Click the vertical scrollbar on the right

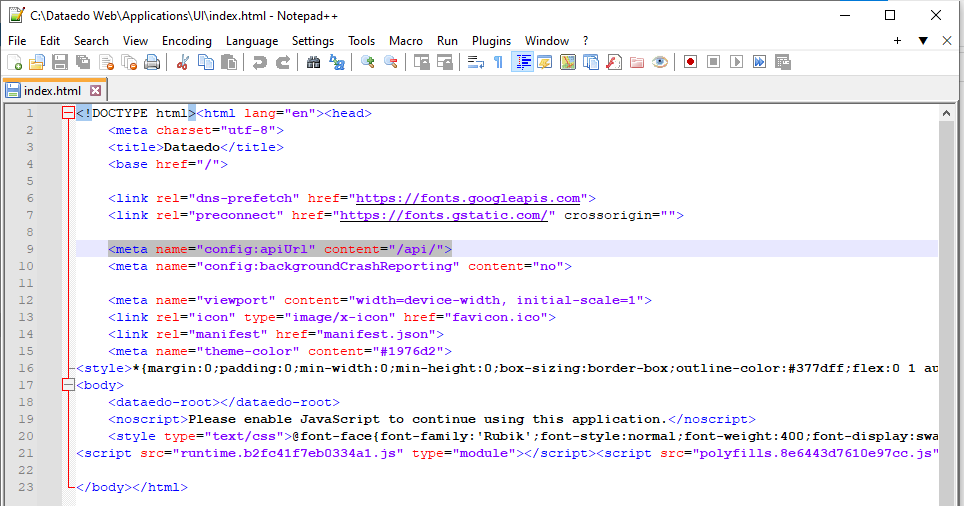click(x=947, y=300)
